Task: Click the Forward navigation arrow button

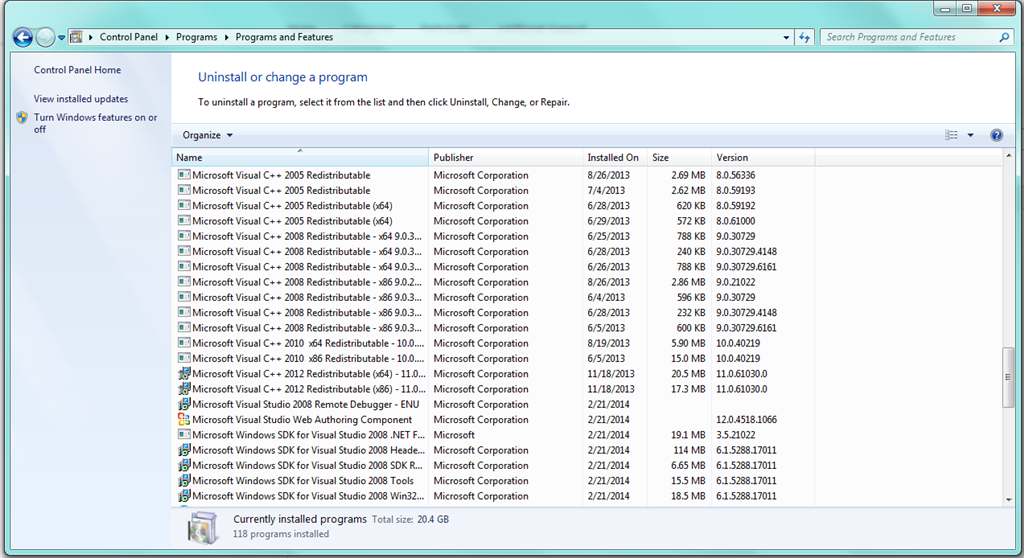Action: [45, 37]
